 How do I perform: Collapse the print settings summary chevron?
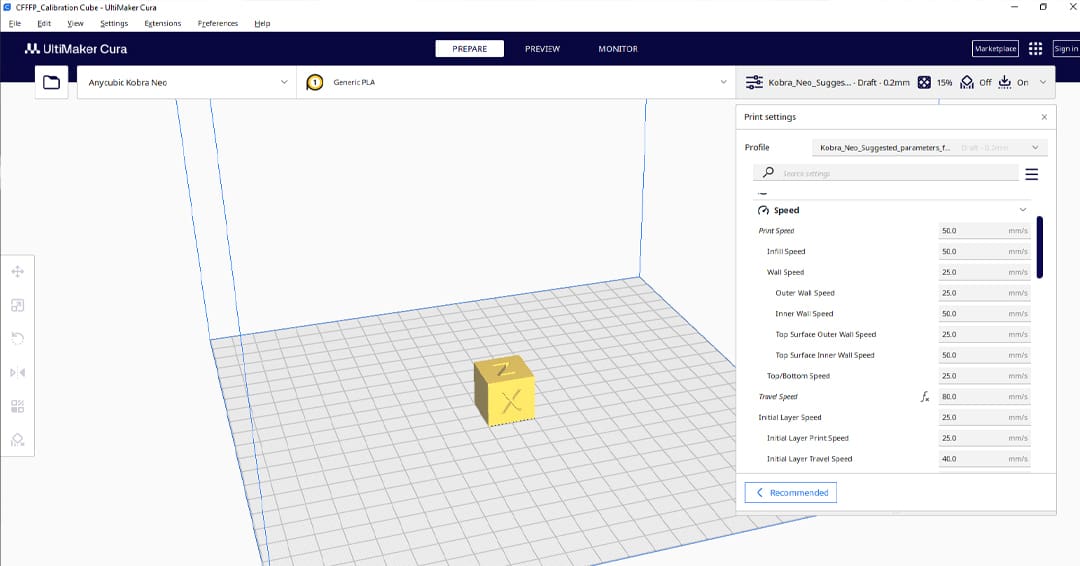pos(1043,83)
